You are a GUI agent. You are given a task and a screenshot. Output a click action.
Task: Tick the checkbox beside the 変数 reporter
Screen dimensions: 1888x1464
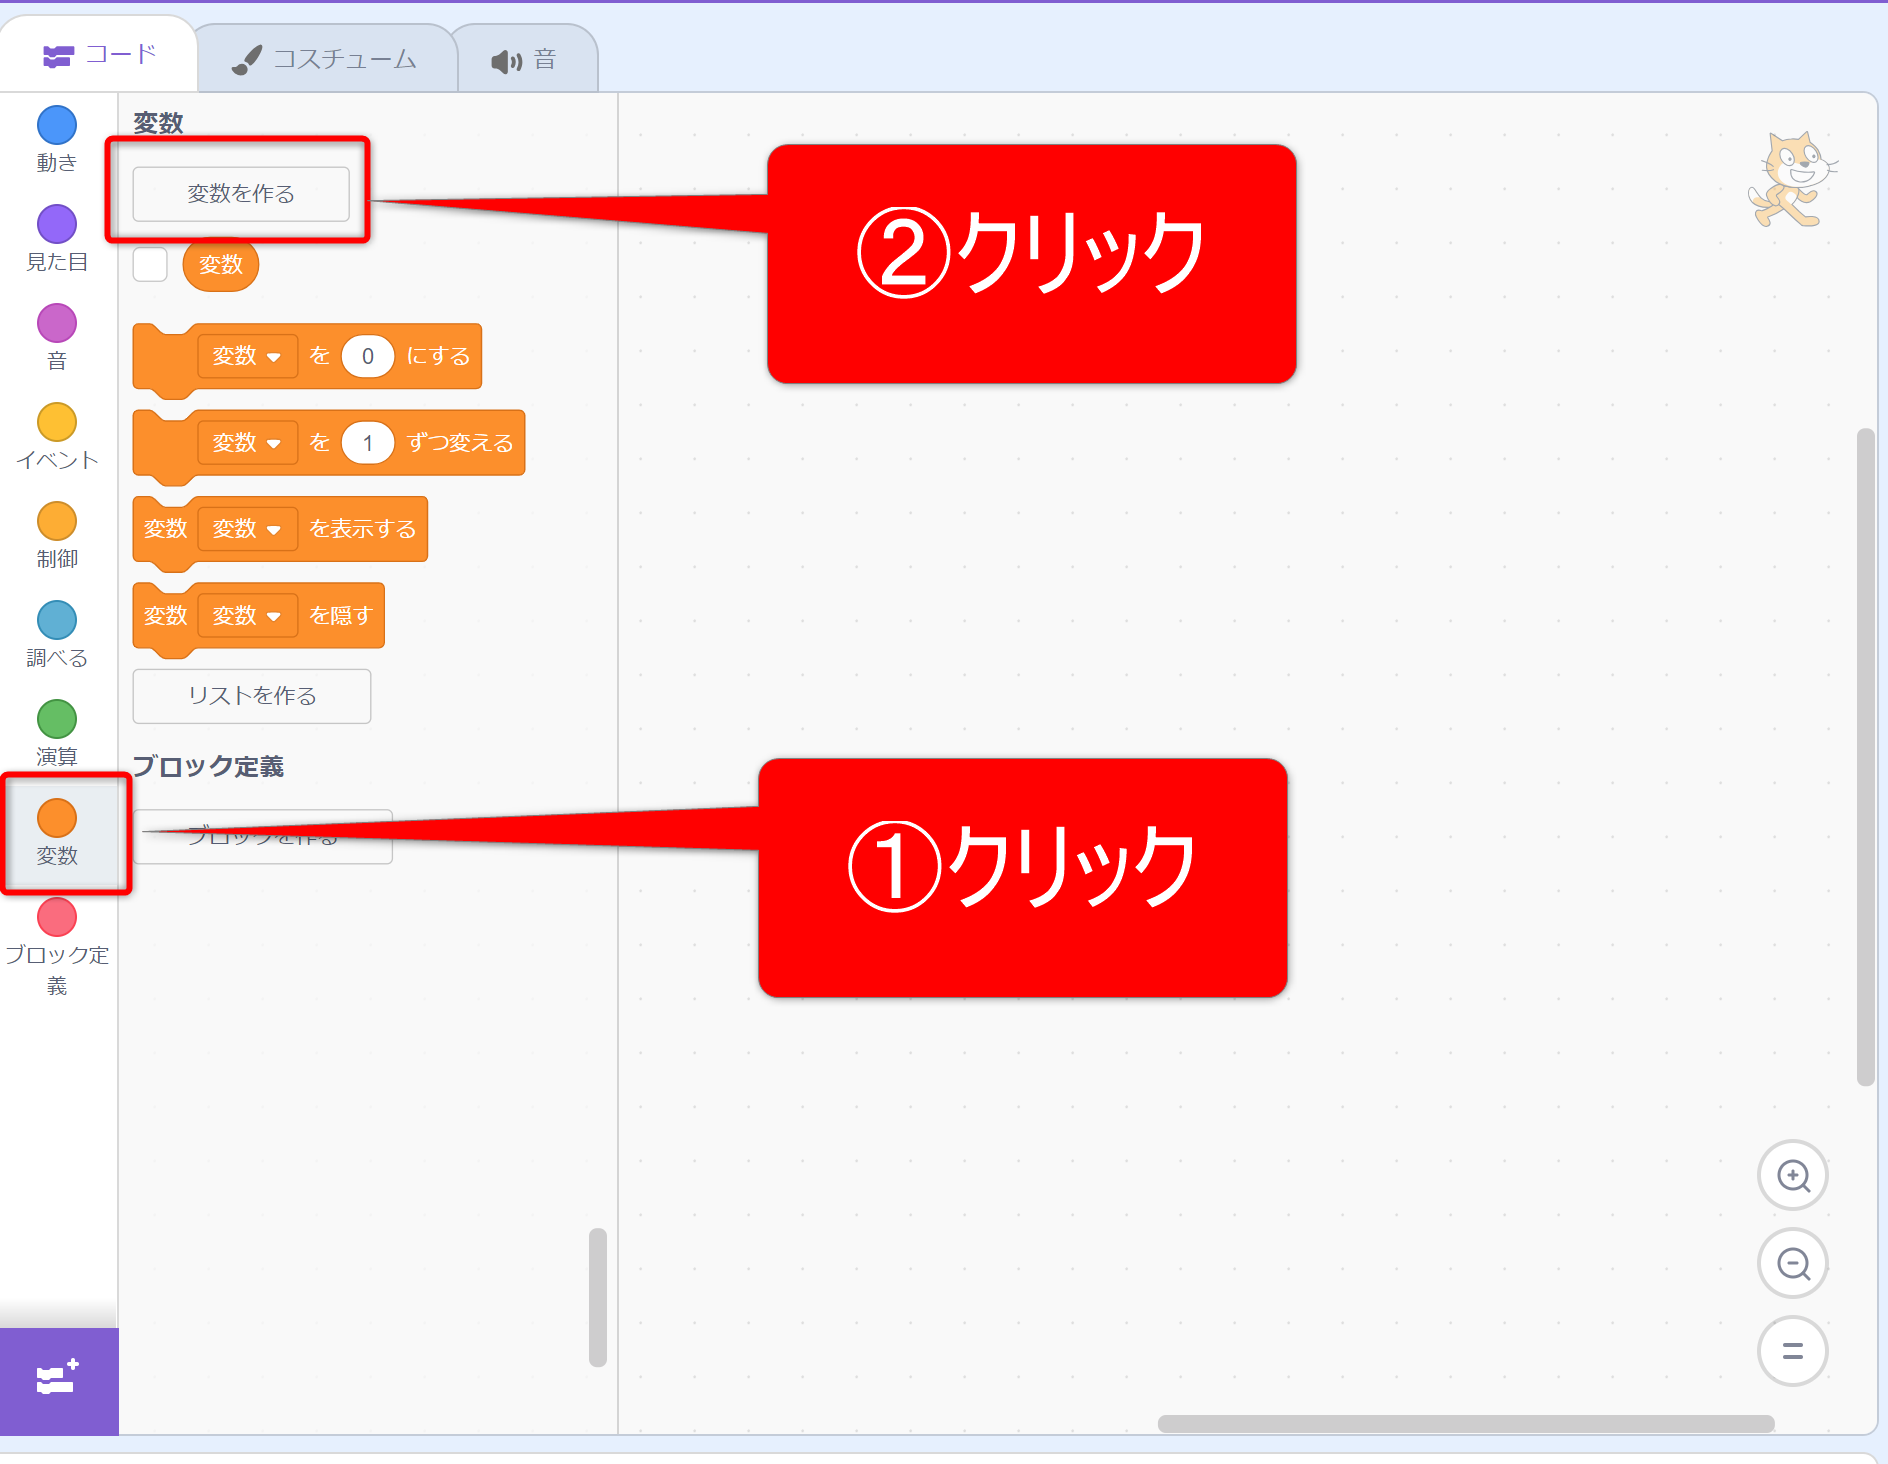click(150, 265)
